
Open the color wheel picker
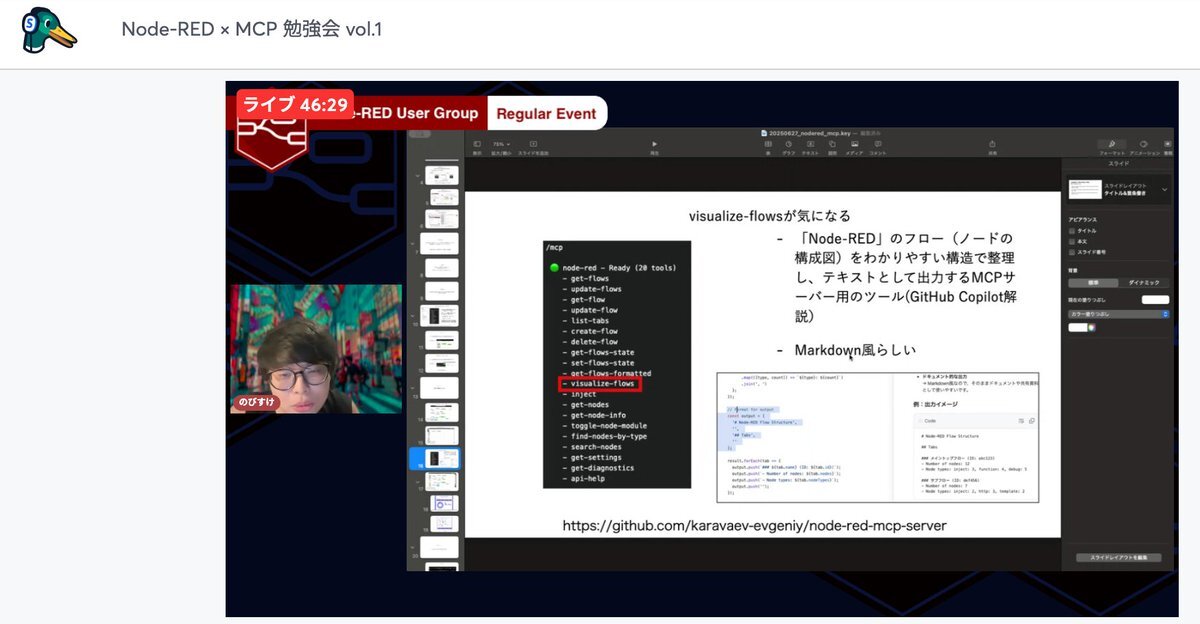pyautogui.click(x=1092, y=327)
